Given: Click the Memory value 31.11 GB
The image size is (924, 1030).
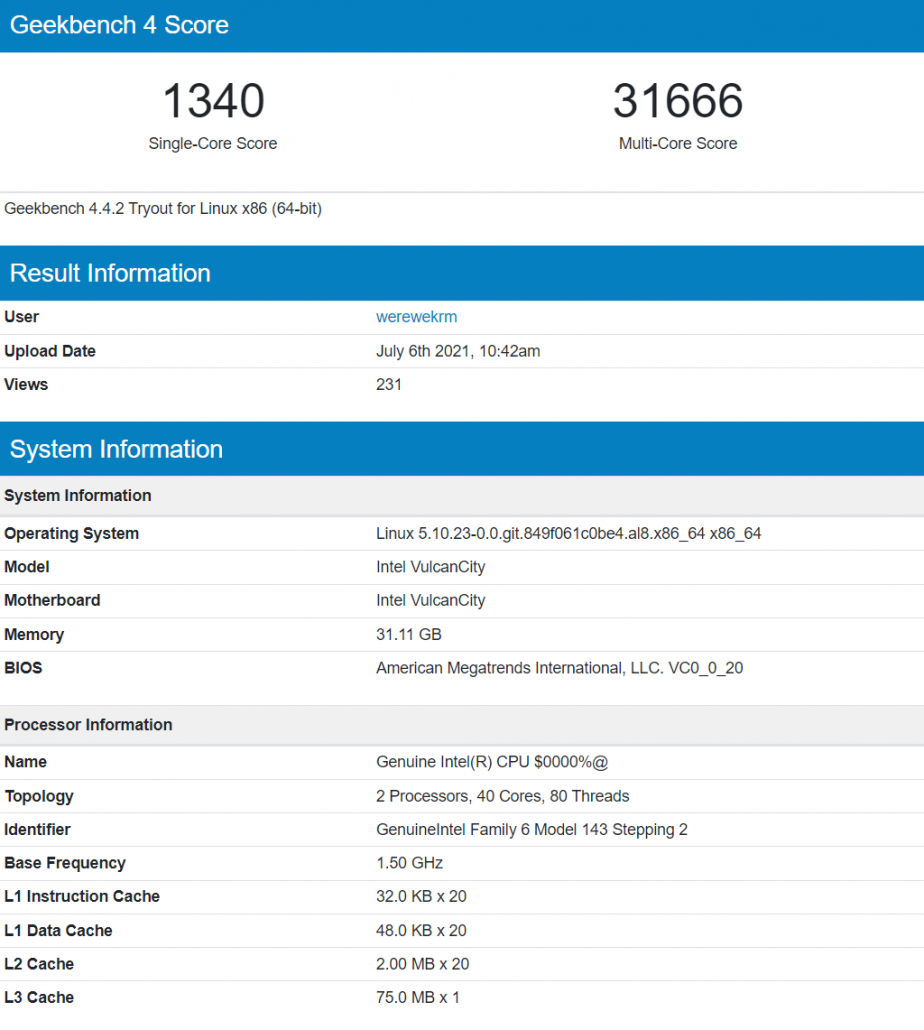Looking at the screenshot, I should 410,634.
